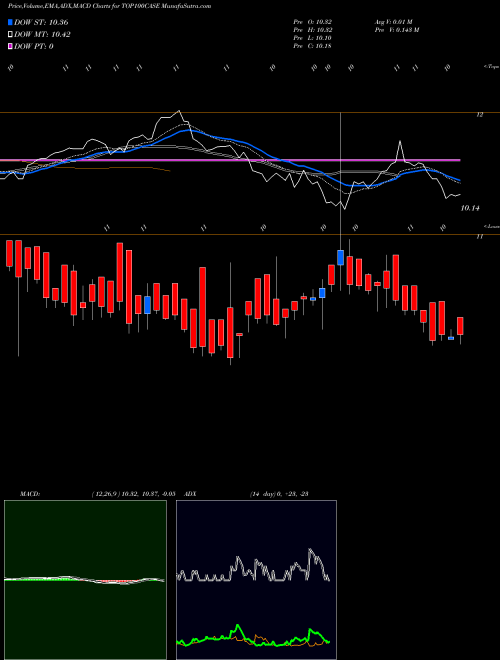Select the 'DOW PT: 0' legend label
The image size is (500, 660).
(x=34, y=46)
